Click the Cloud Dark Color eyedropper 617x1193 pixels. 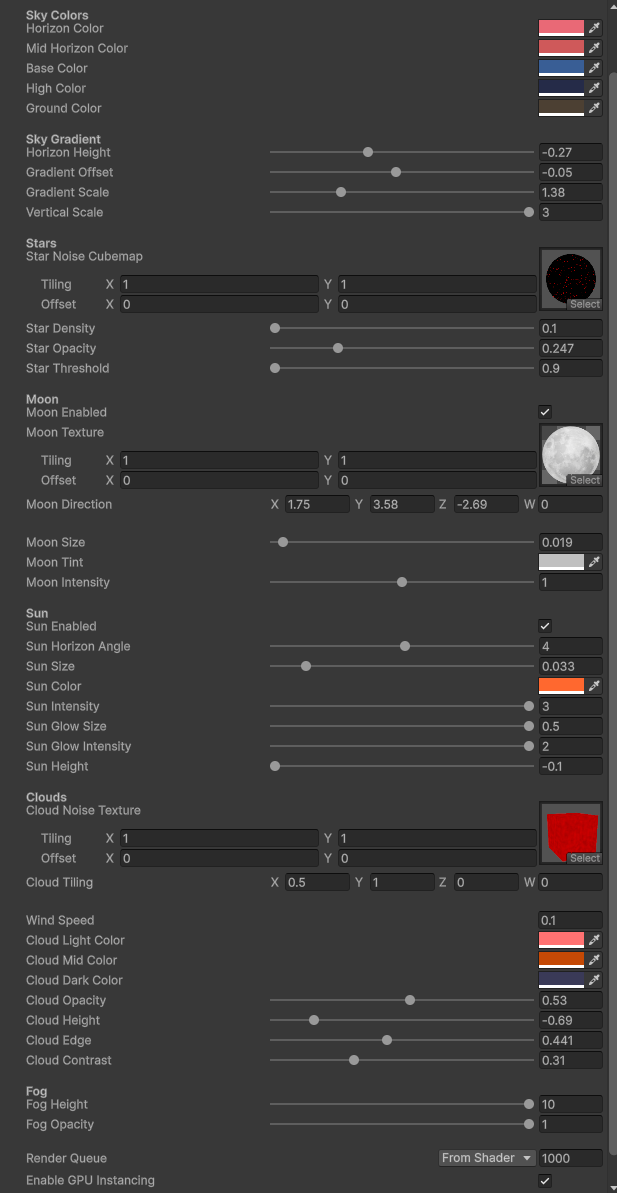tap(594, 980)
